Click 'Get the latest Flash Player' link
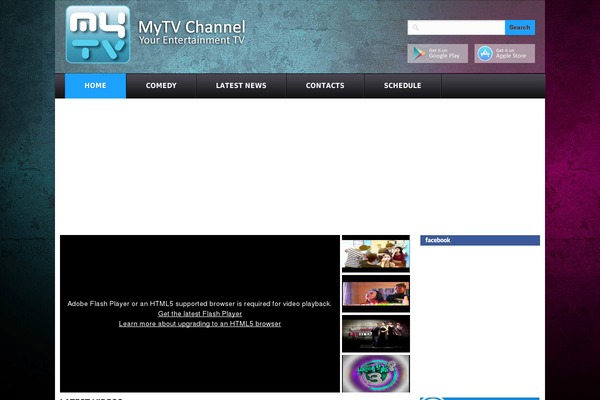Image resolution: width=600 pixels, height=400 pixels. (x=200, y=314)
